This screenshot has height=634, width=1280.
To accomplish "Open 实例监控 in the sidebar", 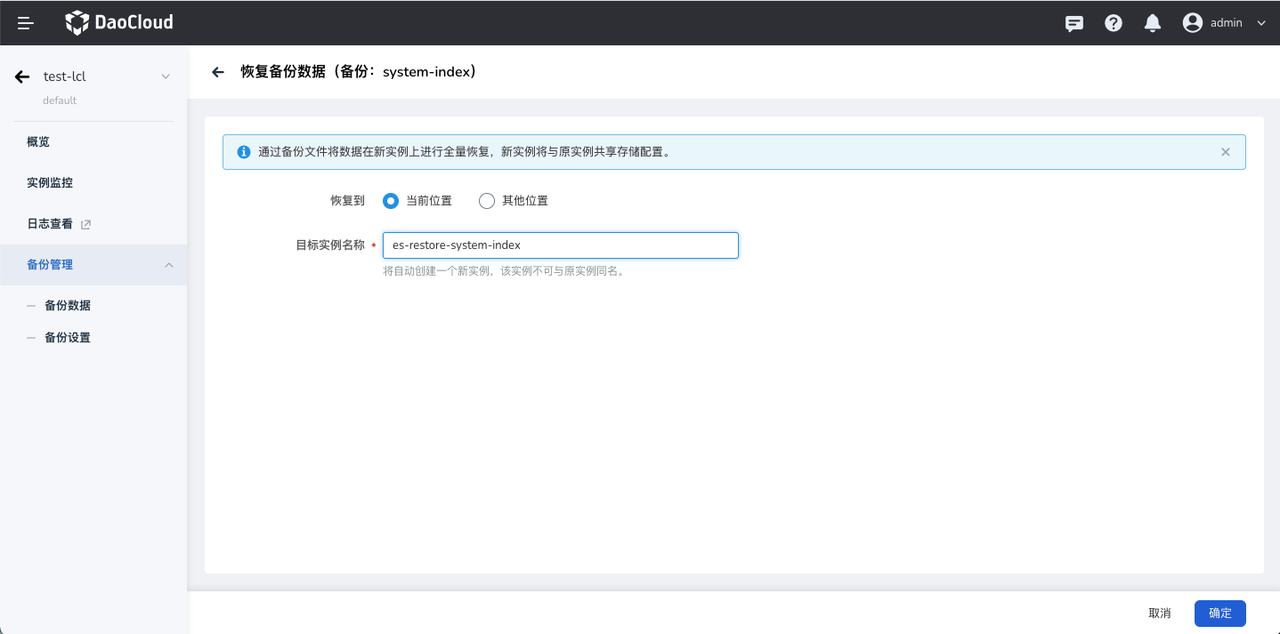I will pyautogui.click(x=50, y=183).
